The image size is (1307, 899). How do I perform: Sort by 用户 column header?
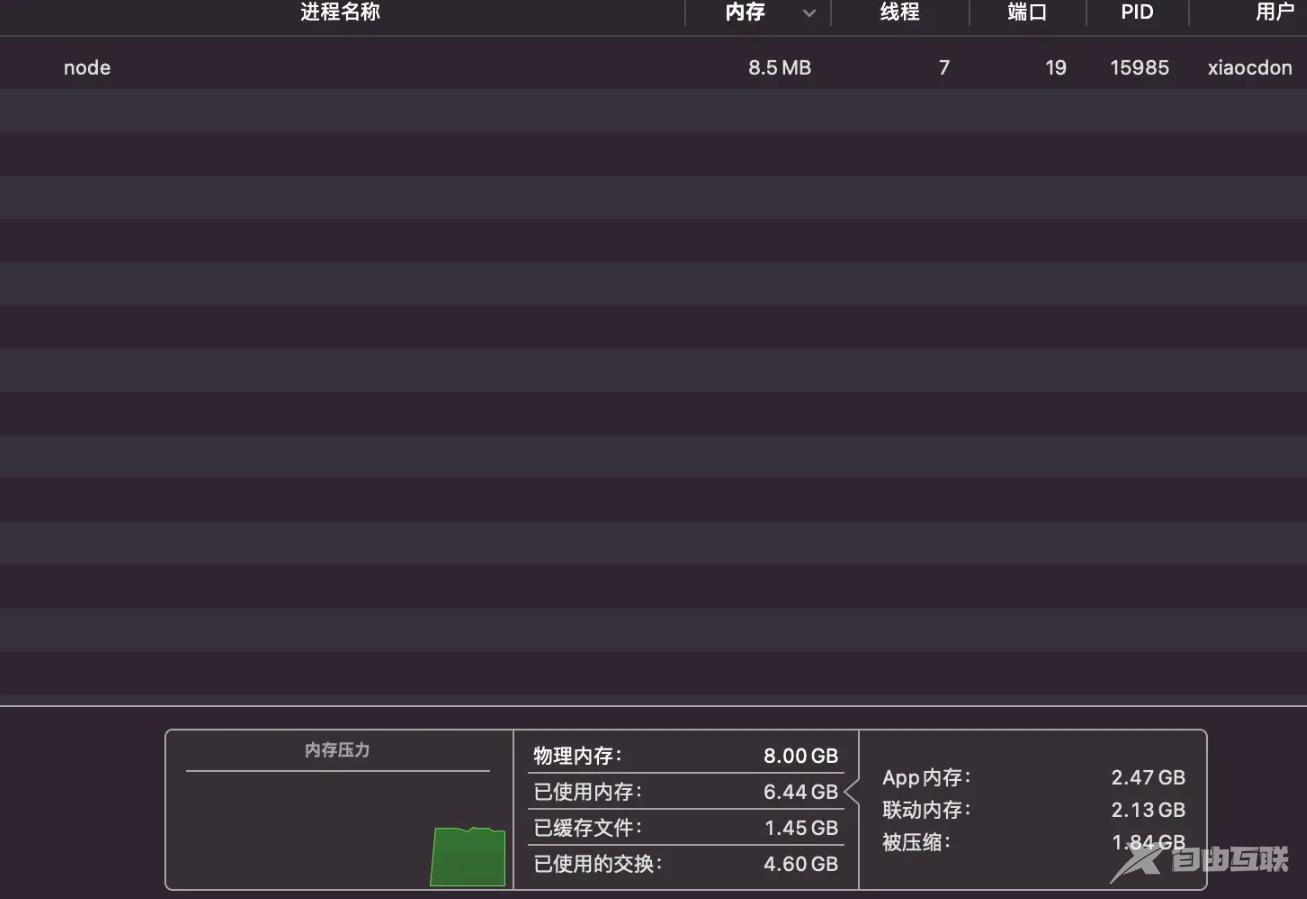point(1274,13)
